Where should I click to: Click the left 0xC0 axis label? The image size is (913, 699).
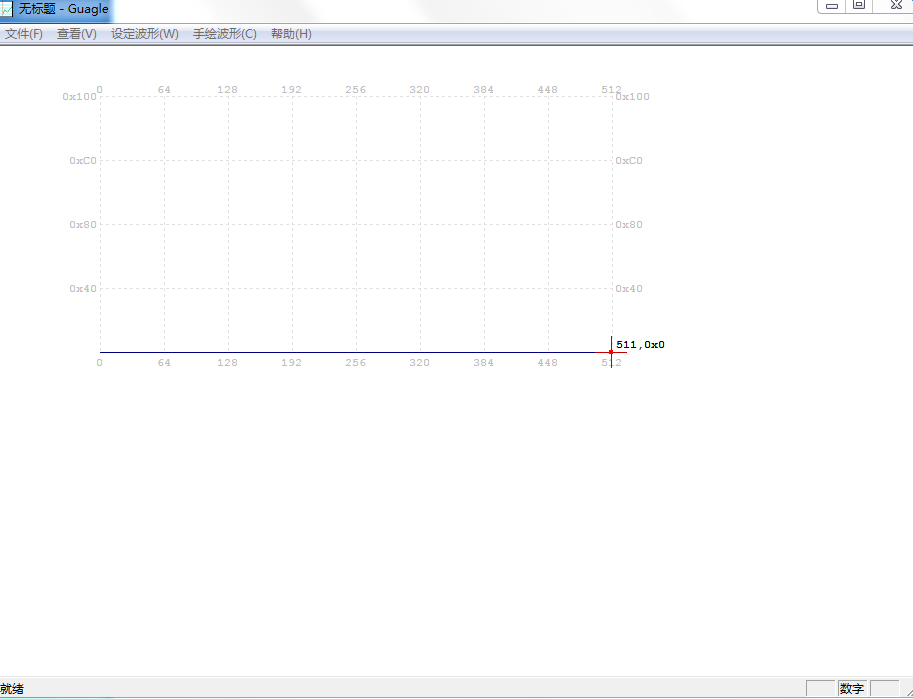pos(83,161)
